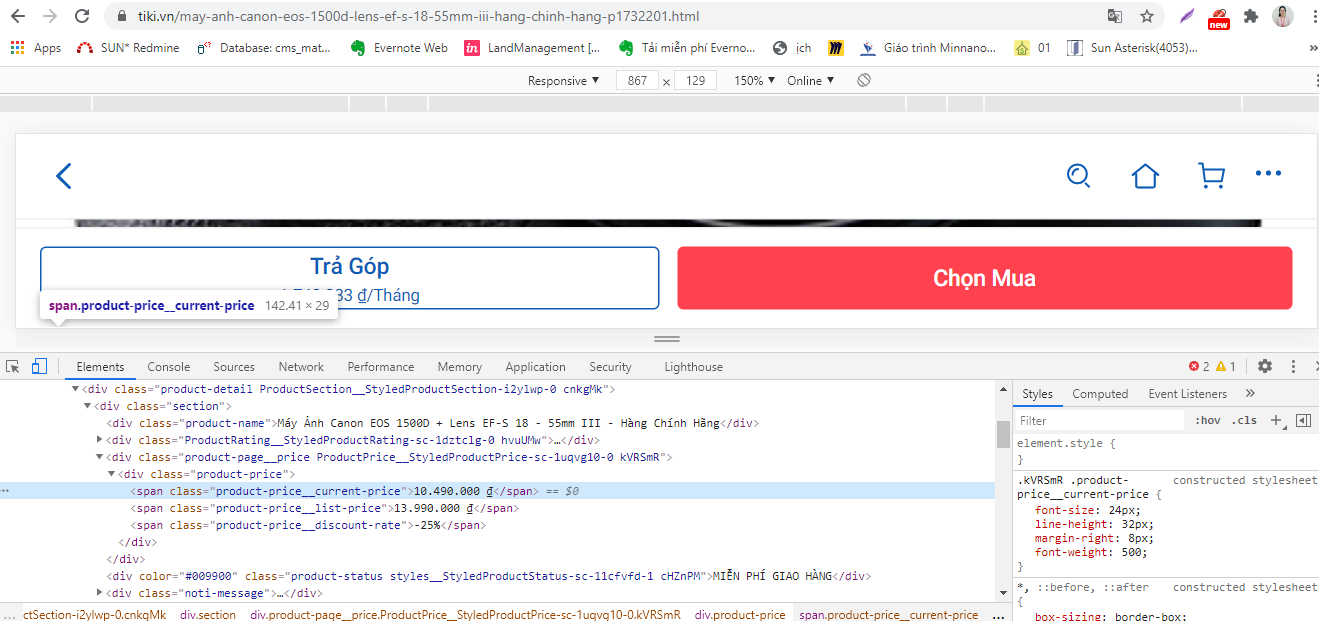The height and width of the screenshot is (621, 1319).
Task: Click the viewport width field 867
Action: 638,80
